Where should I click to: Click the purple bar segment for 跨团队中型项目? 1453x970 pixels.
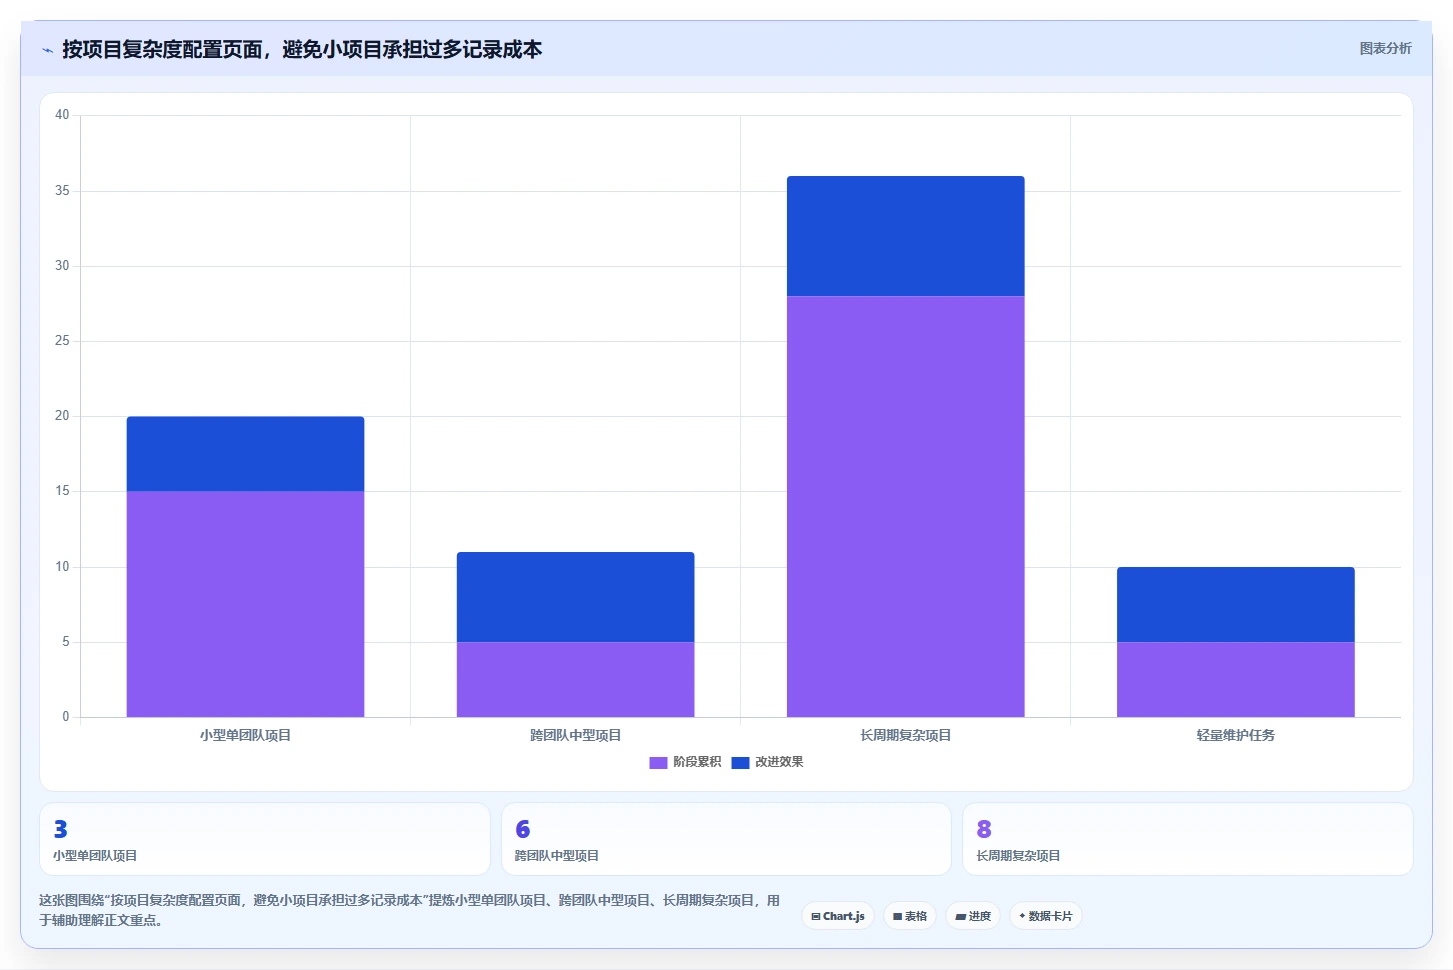click(575, 679)
